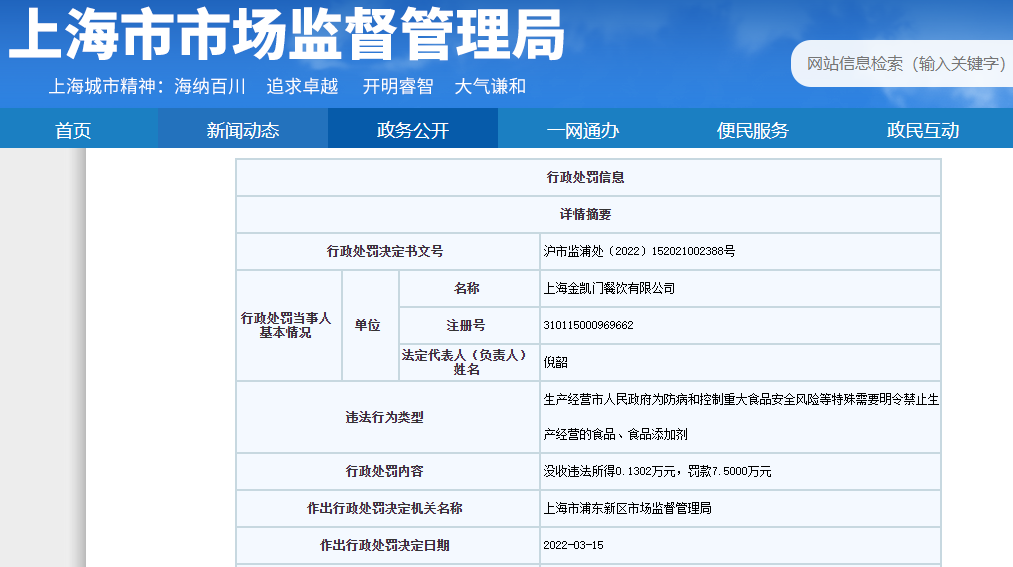Select the 政务公开 menu item
1013x567 pixels.
pyautogui.click(x=413, y=130)
